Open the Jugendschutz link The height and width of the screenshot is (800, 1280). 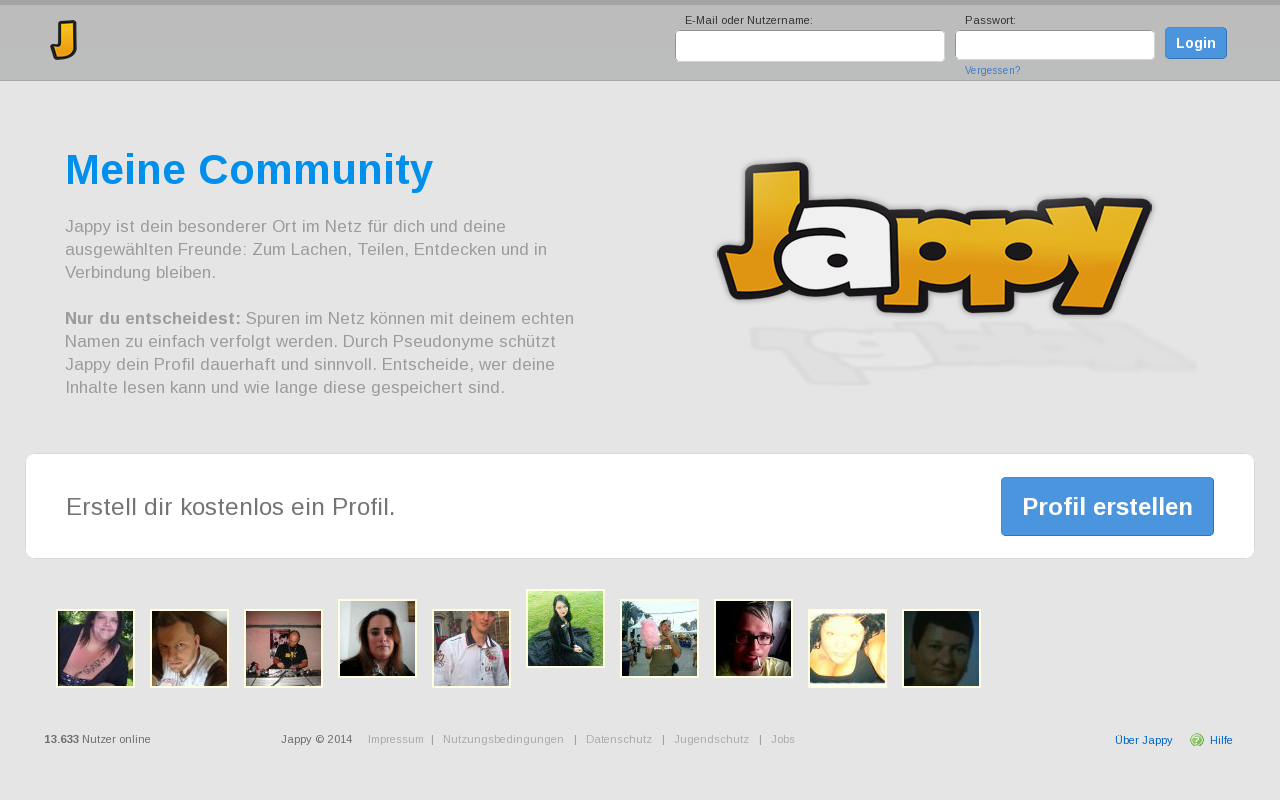[x=711, y=739]
